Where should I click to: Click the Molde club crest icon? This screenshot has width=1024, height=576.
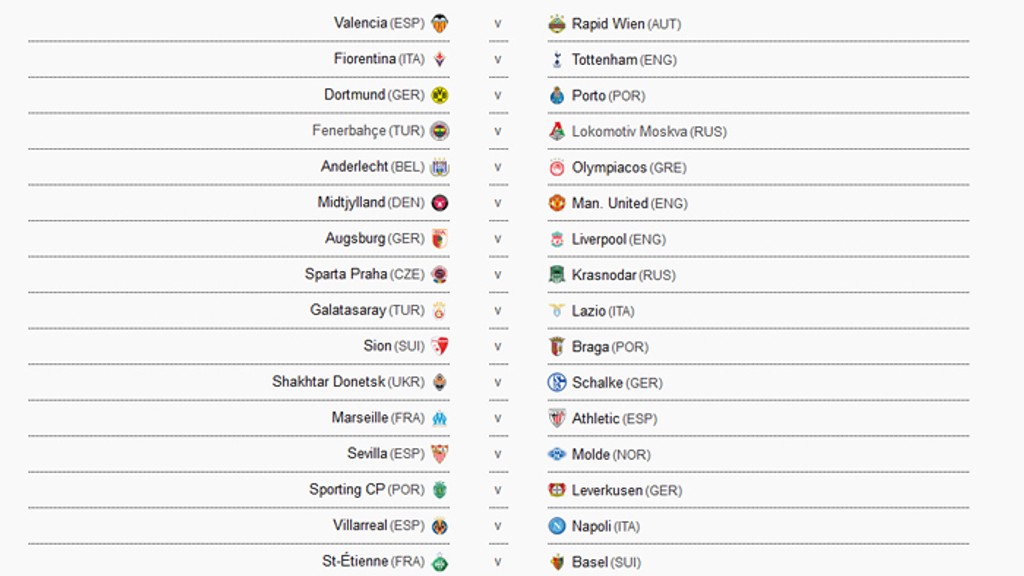[557, 454]
